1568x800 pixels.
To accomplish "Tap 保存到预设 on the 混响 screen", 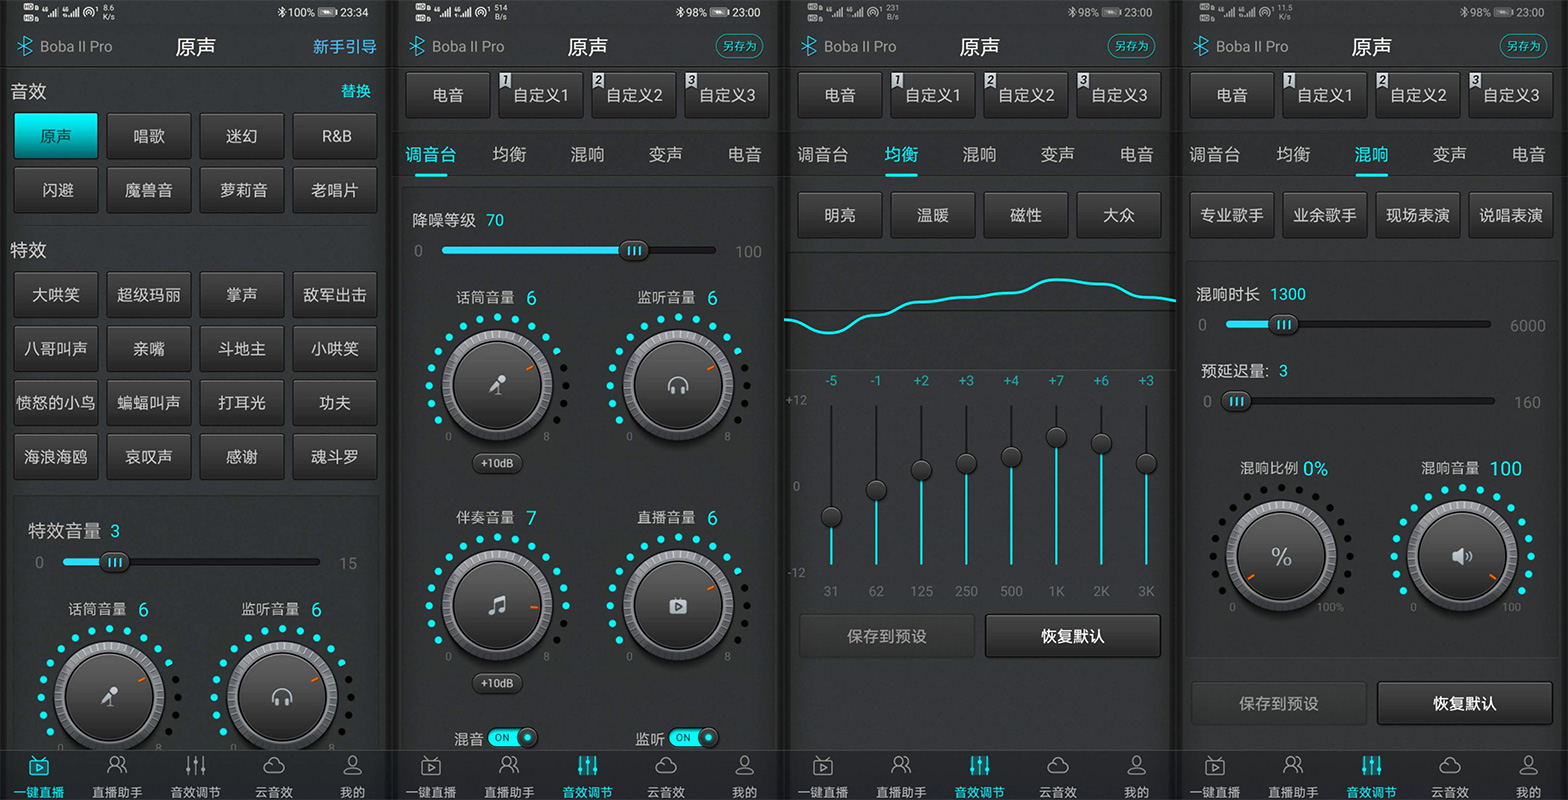I will [x=1279, y=703].
